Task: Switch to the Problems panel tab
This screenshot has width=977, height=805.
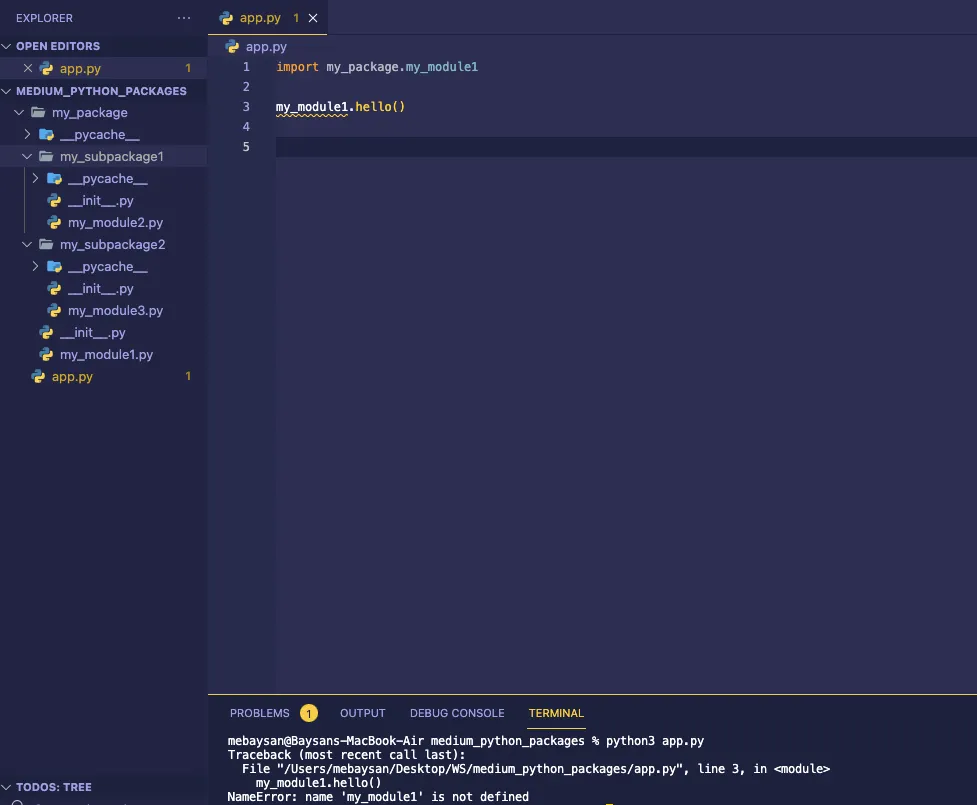Action: [x=260, y=713]
